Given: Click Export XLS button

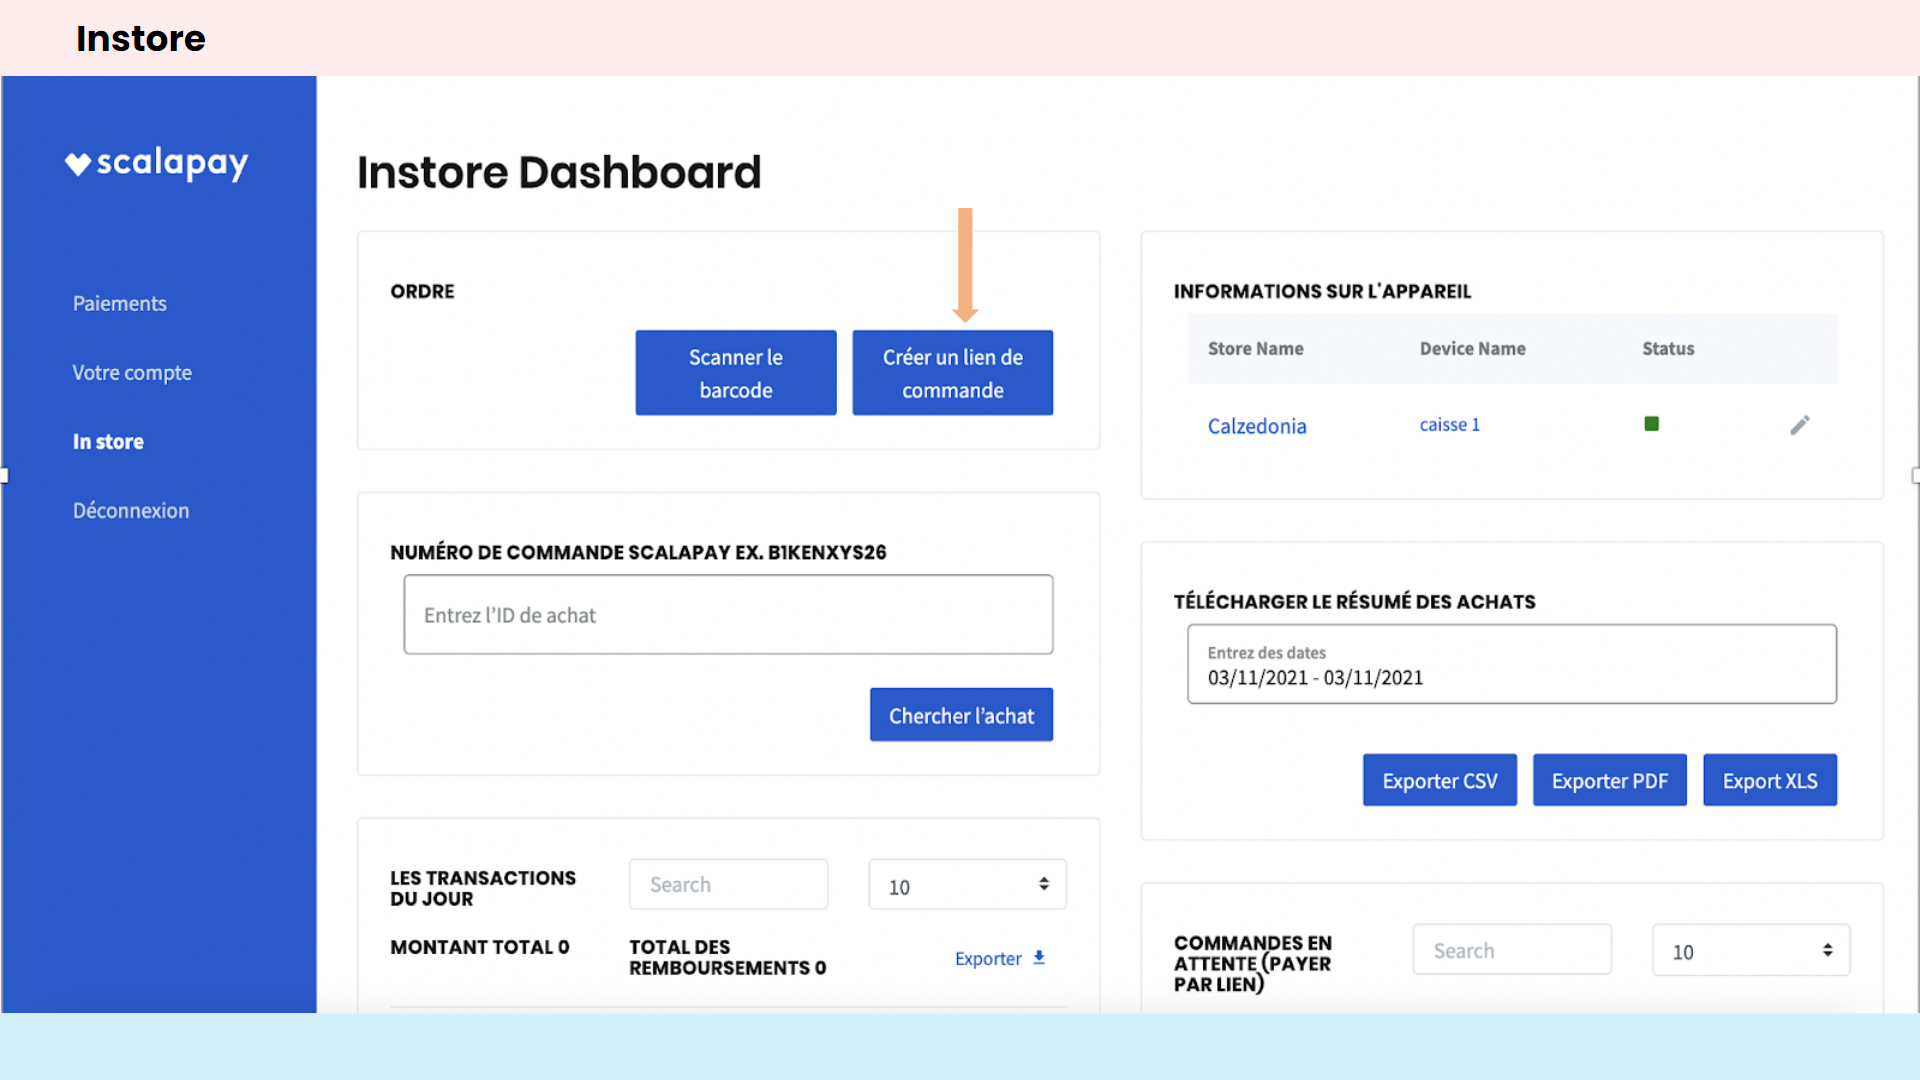Looking at the screenshot, I should [x=1769, y=780].
